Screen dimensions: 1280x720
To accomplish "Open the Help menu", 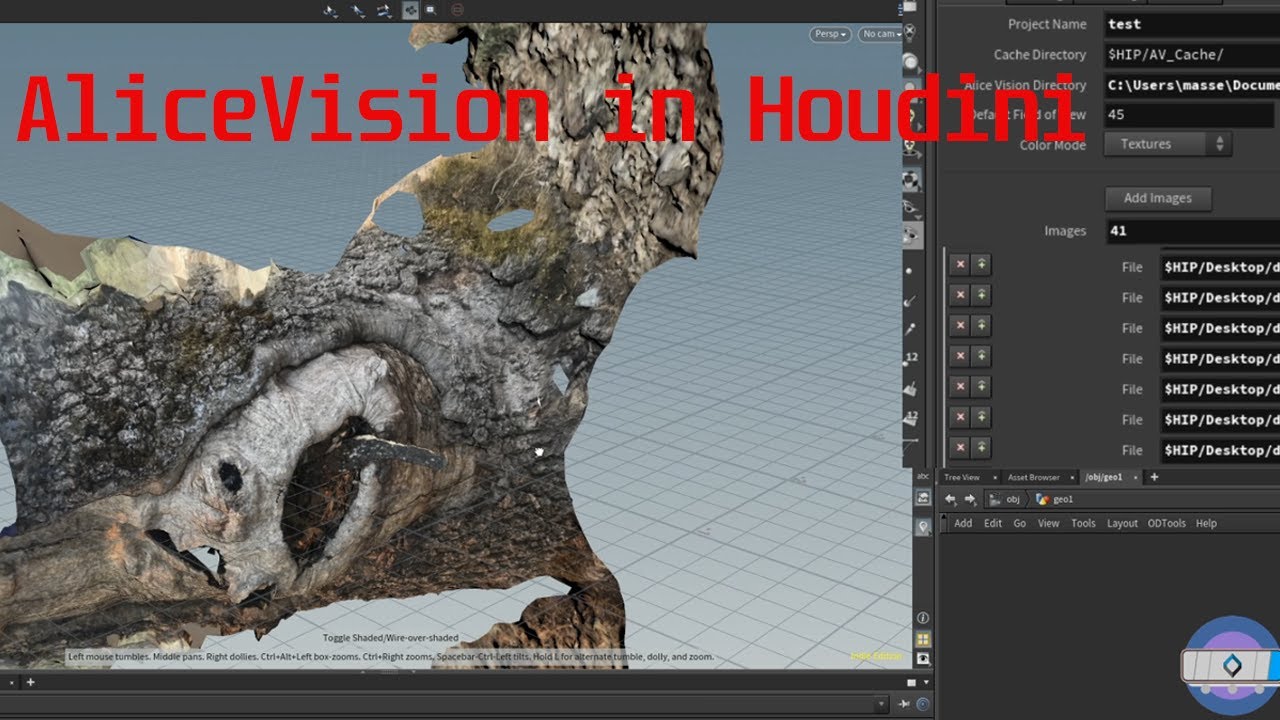I will [x=1206, y=523].
